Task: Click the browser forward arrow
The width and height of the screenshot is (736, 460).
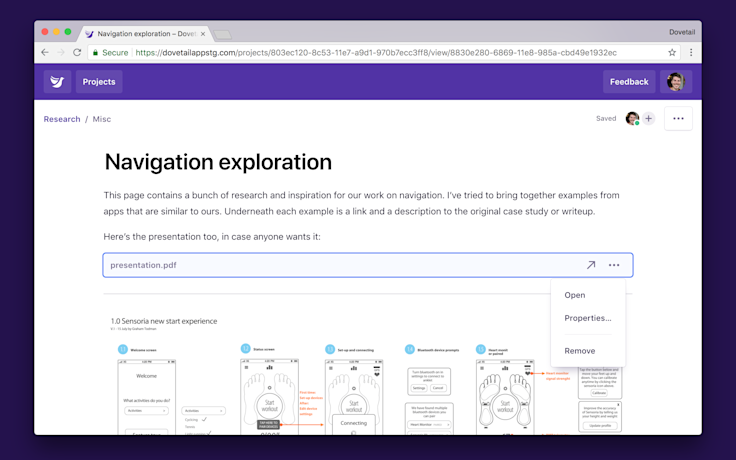Action: [61, 53]
